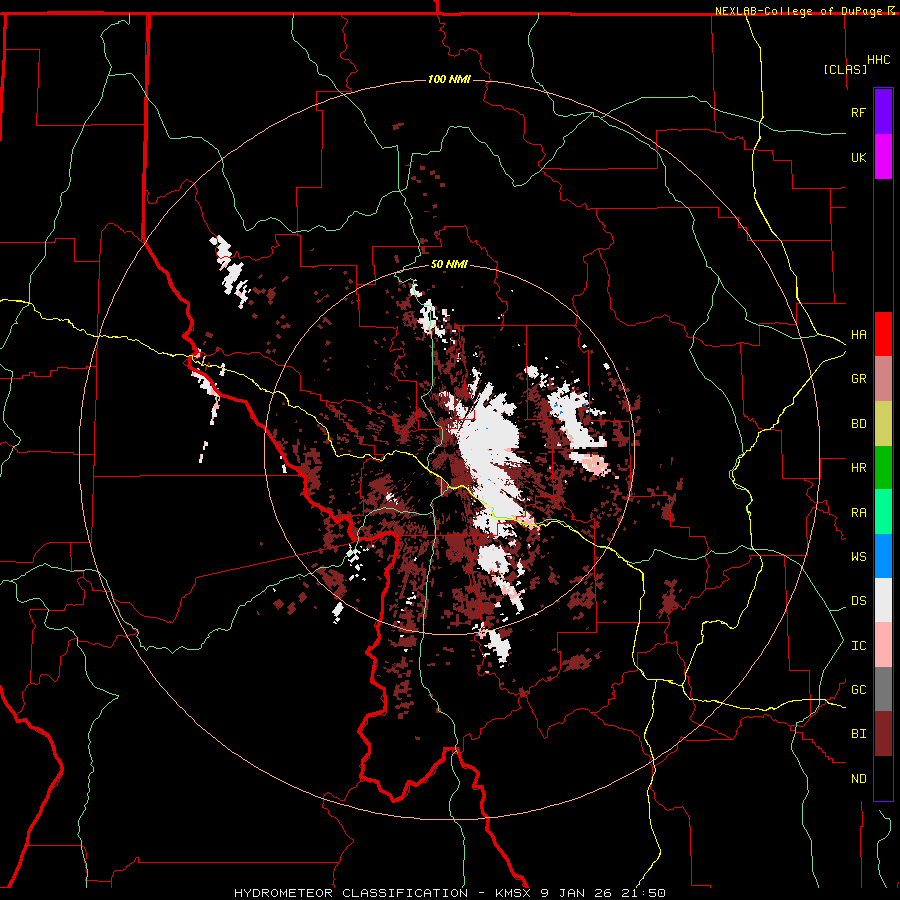900x900 pixels.
Task: Click the GC gray legend color swatch
Action: click(x=883, y=689)
